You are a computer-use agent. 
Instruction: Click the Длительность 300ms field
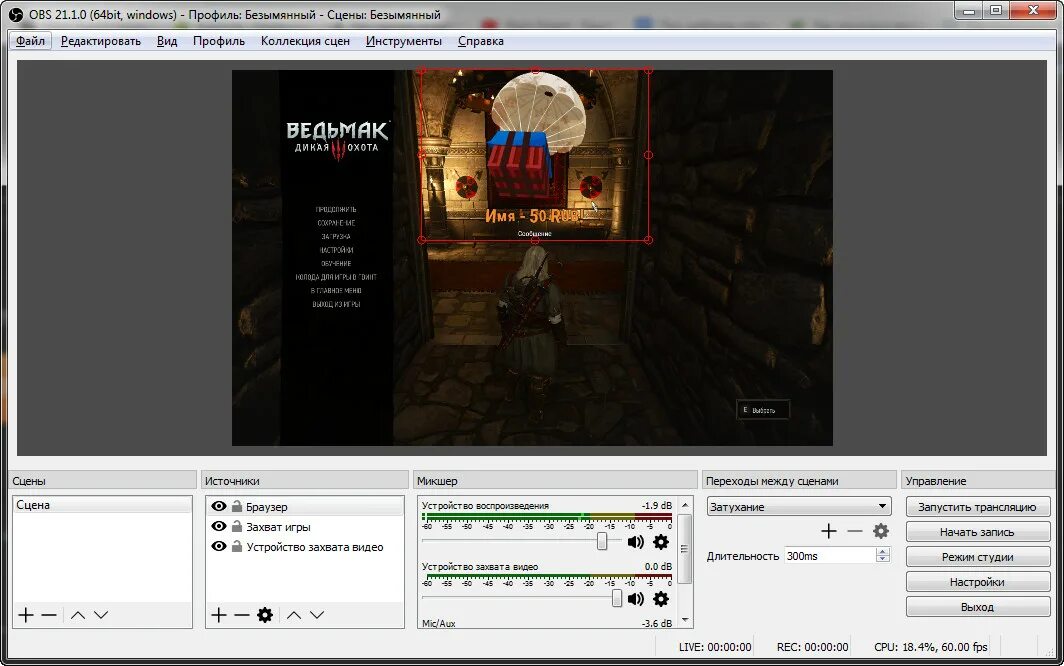tap(830, 555)
